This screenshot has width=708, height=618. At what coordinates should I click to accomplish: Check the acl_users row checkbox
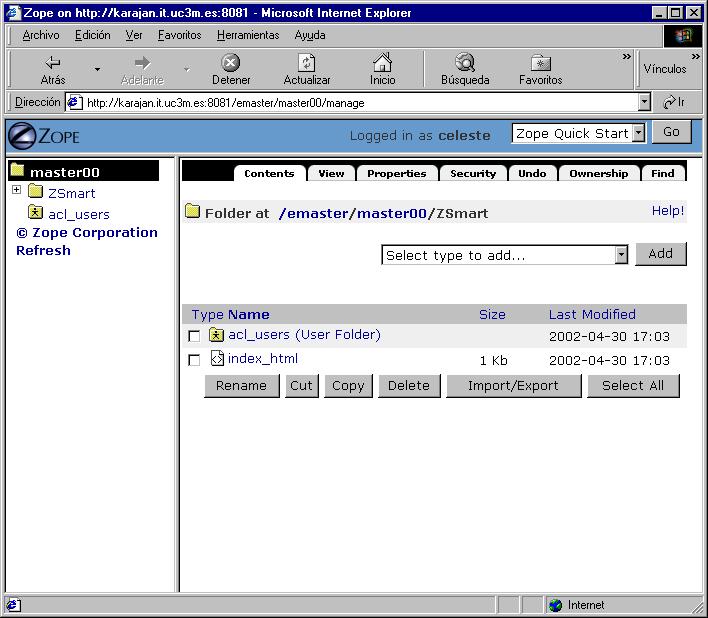pos(194,336)
